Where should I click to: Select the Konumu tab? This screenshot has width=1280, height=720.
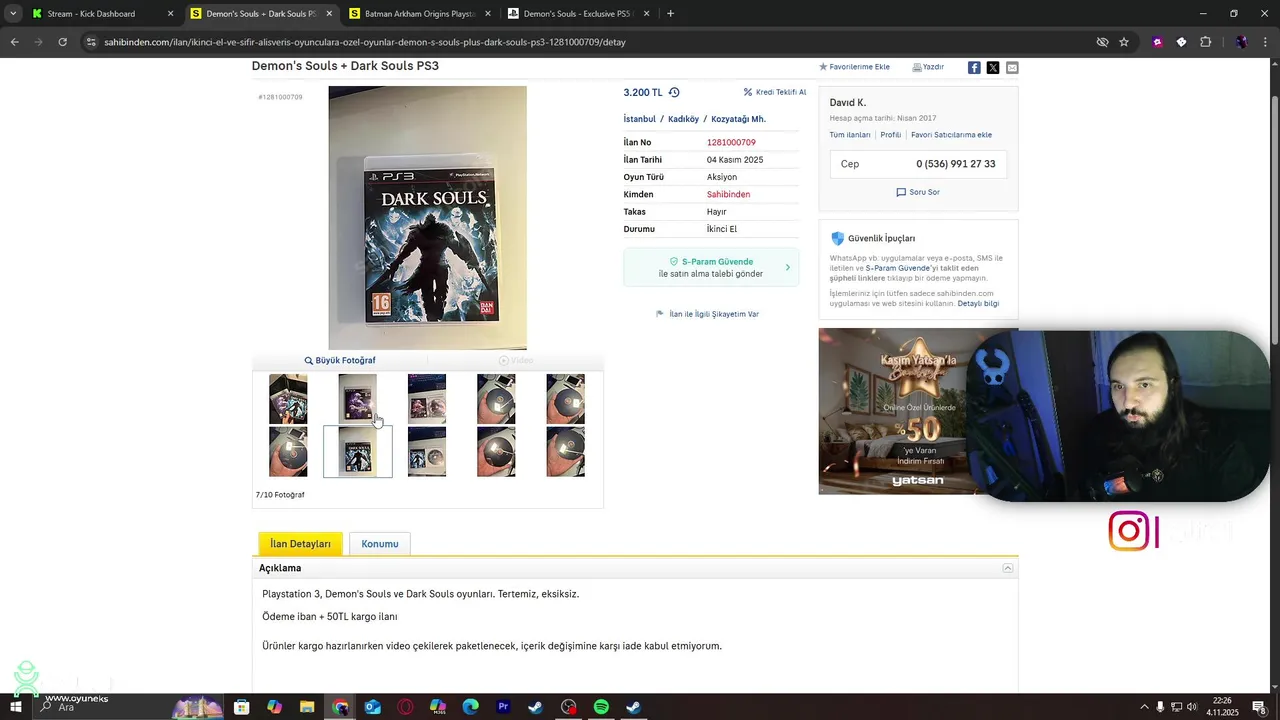pyautogui.click(x=380, y=543)
